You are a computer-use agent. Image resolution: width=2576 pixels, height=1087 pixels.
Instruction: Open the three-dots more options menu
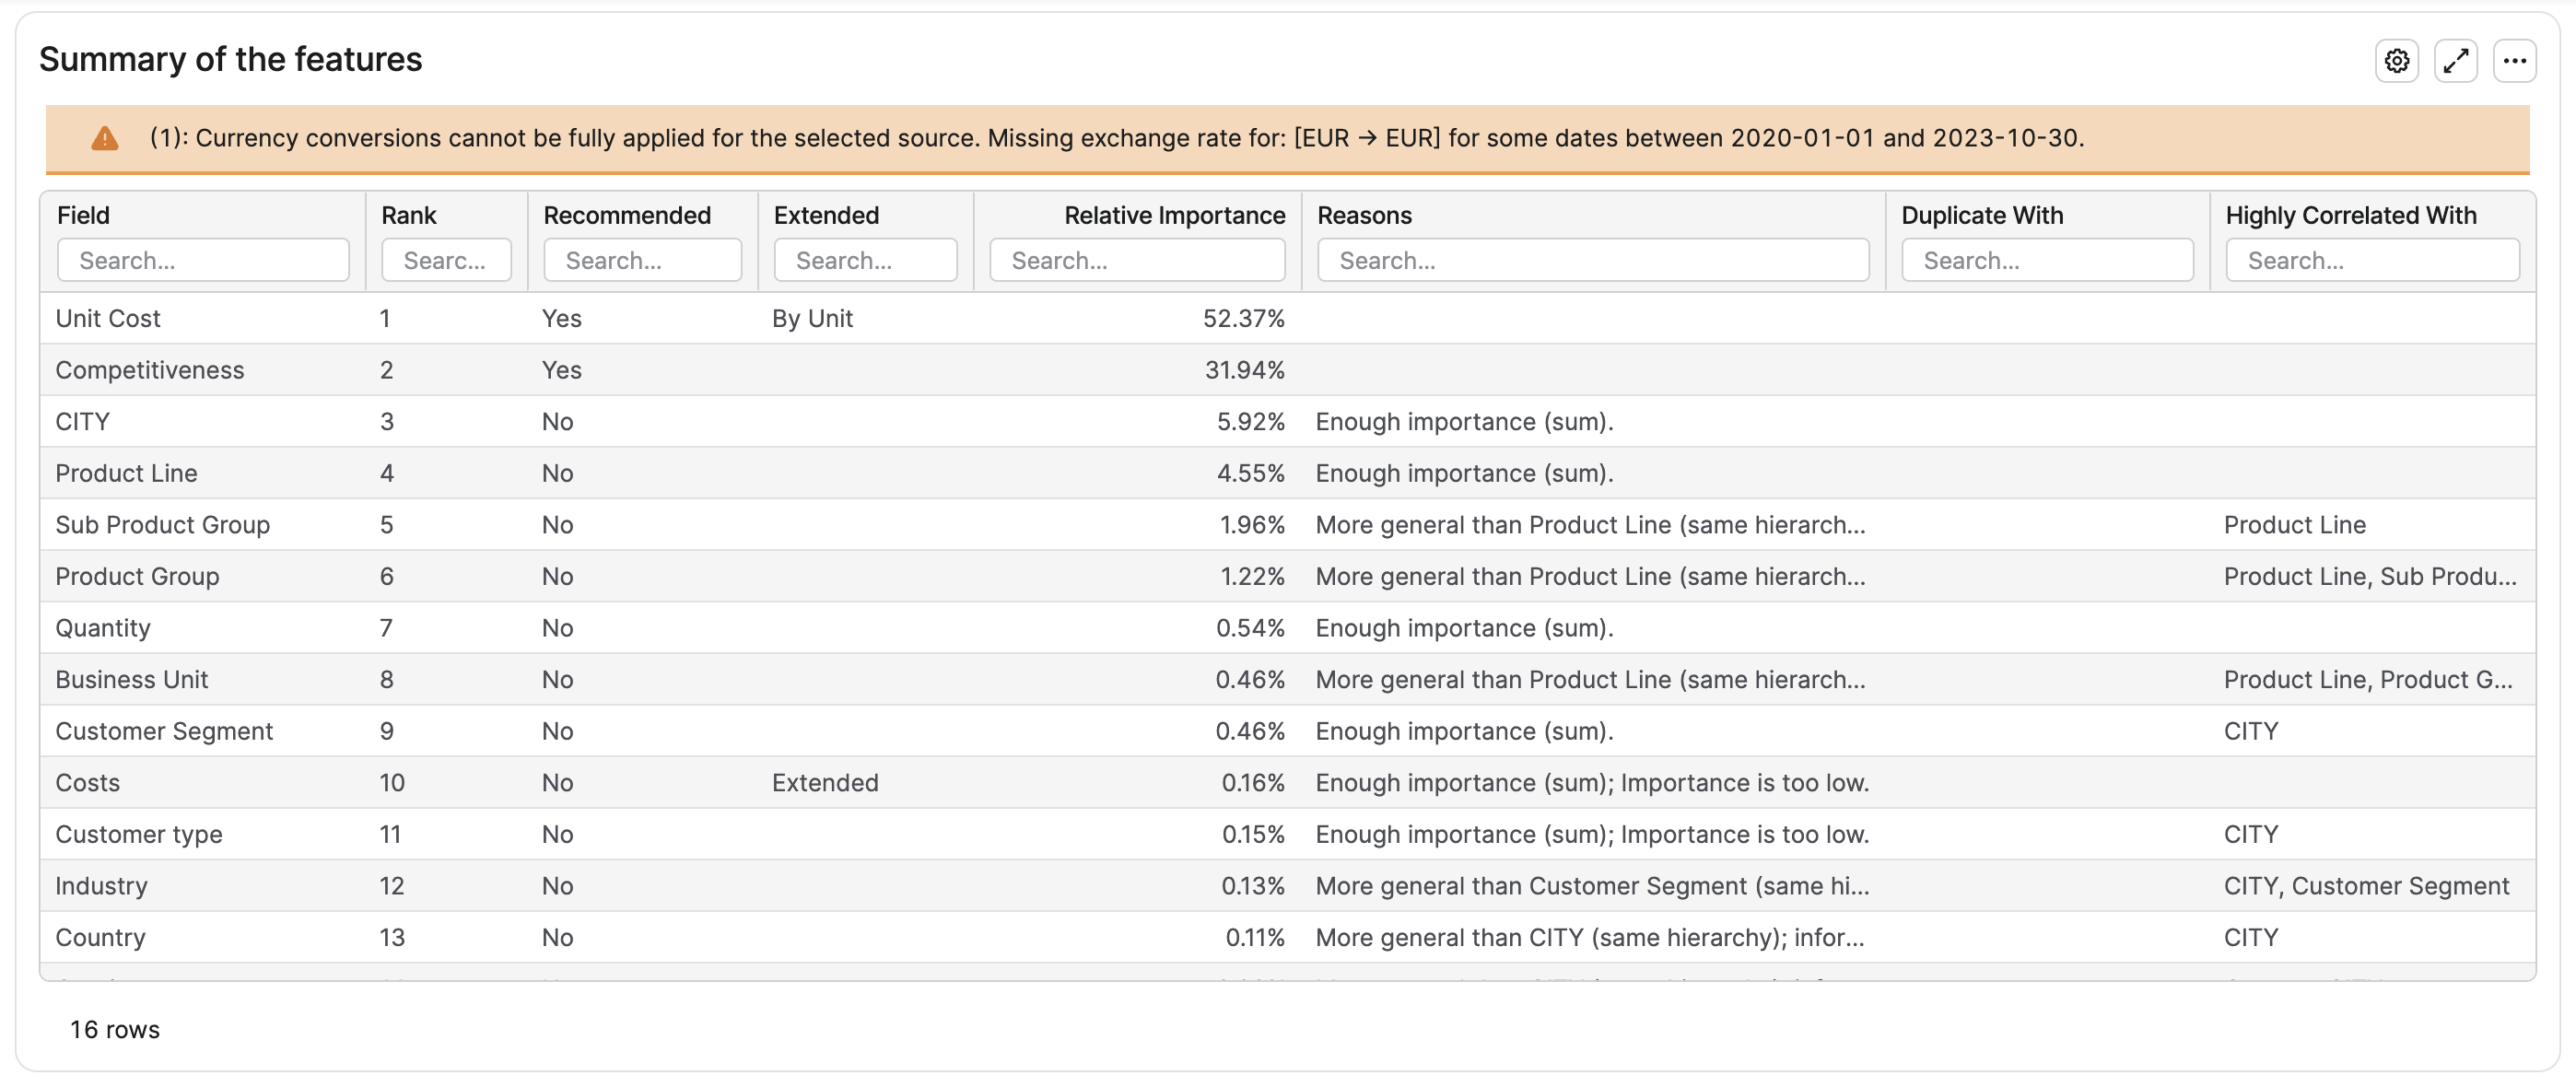coord(2514,61)
